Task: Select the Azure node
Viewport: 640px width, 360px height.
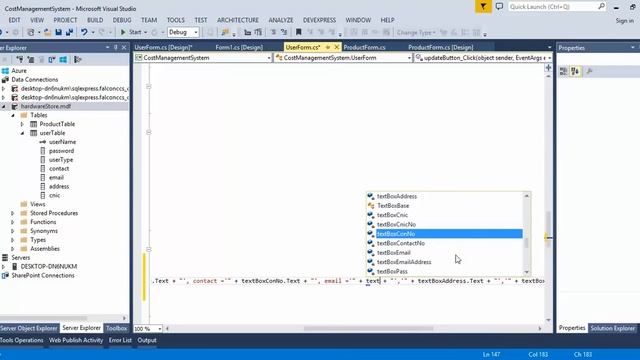Action: tap(19, 71)
